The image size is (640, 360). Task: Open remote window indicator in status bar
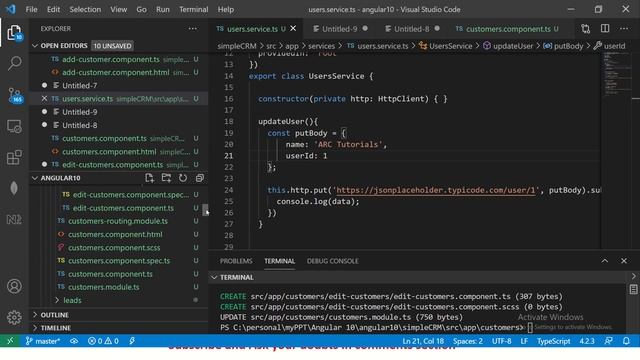click(x=10, y=341)
